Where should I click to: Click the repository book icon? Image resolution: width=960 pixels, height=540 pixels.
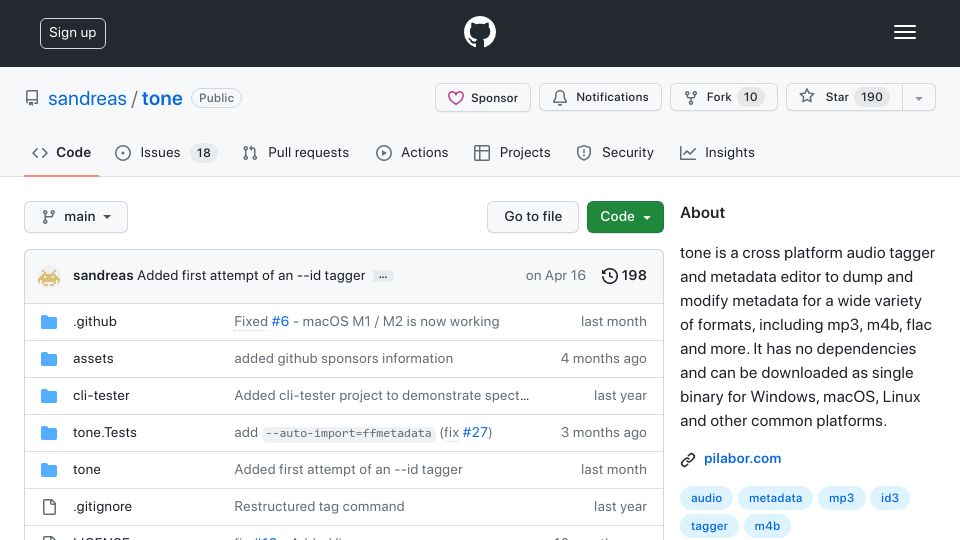pos(32,98)
